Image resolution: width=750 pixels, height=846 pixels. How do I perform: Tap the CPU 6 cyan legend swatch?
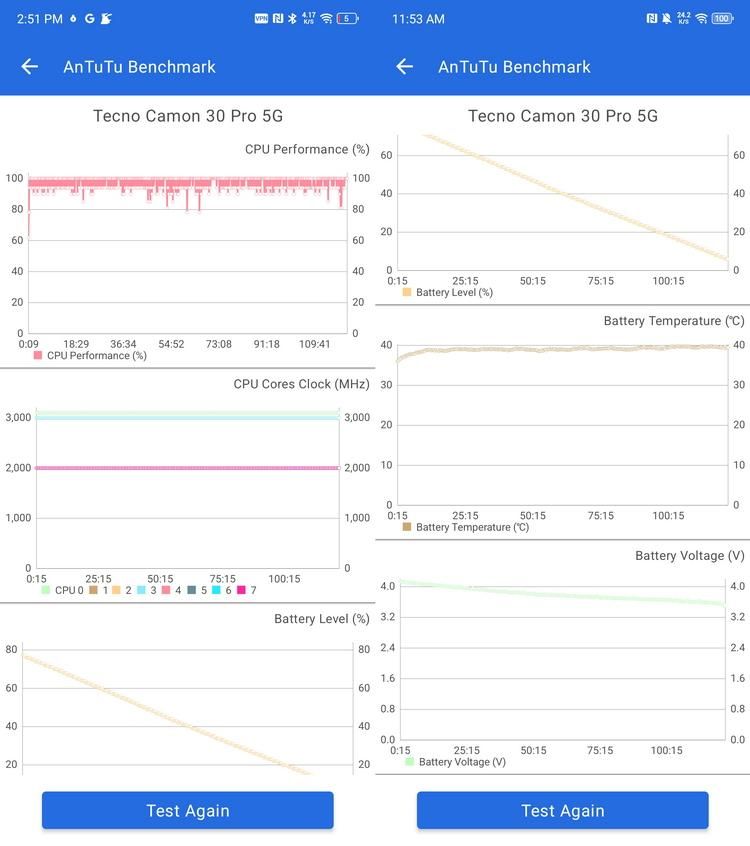216,590
